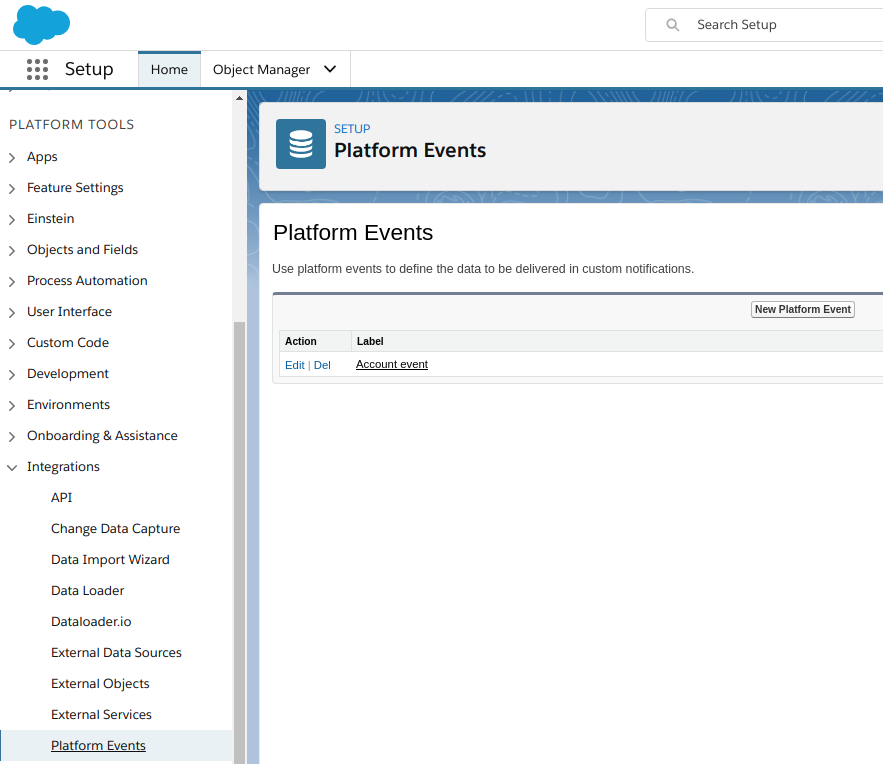Viewport: 883px width, 764px height.
Task: Open the App Launcher waffle icon
Action: pyautogui.click(x=37, y=69)
